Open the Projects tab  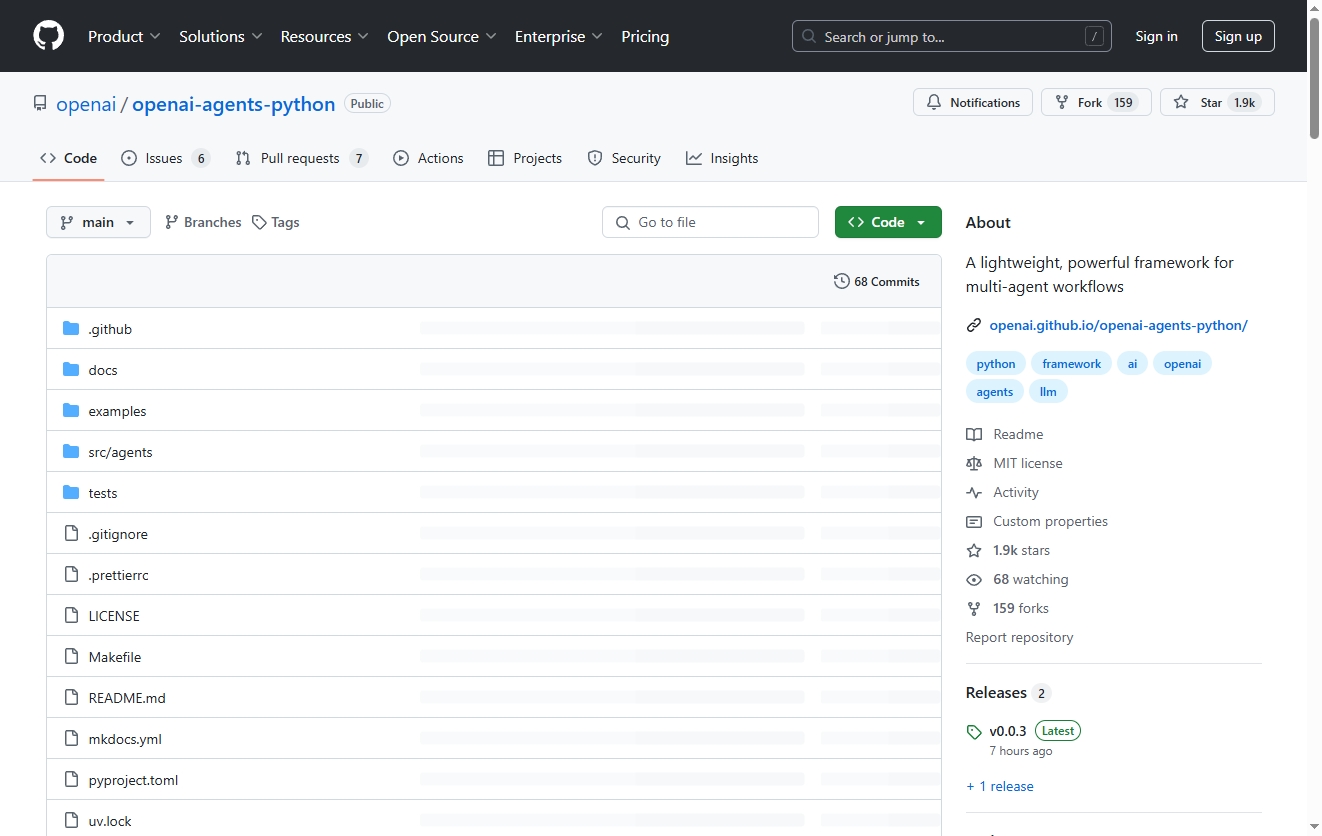coord(525,158)
